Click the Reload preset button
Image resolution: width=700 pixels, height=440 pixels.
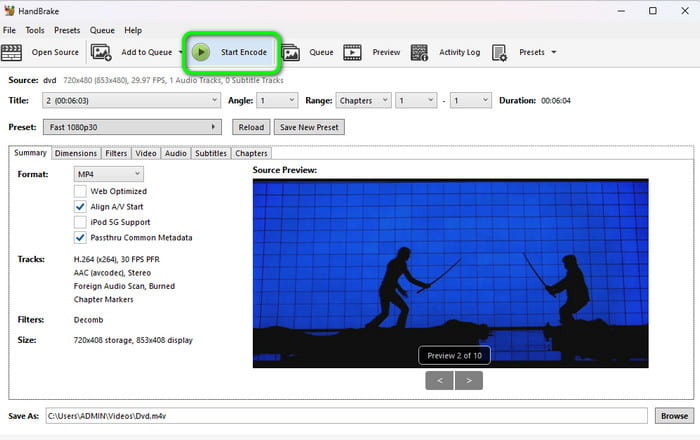click(251, 127)
